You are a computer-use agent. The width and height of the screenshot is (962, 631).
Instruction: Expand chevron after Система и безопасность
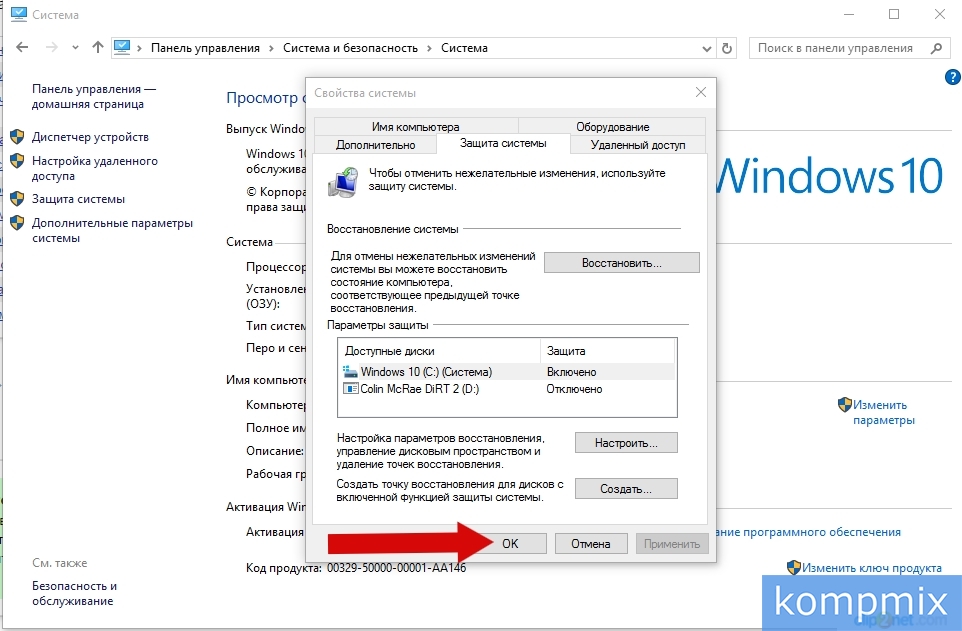(x=429, y=48)
